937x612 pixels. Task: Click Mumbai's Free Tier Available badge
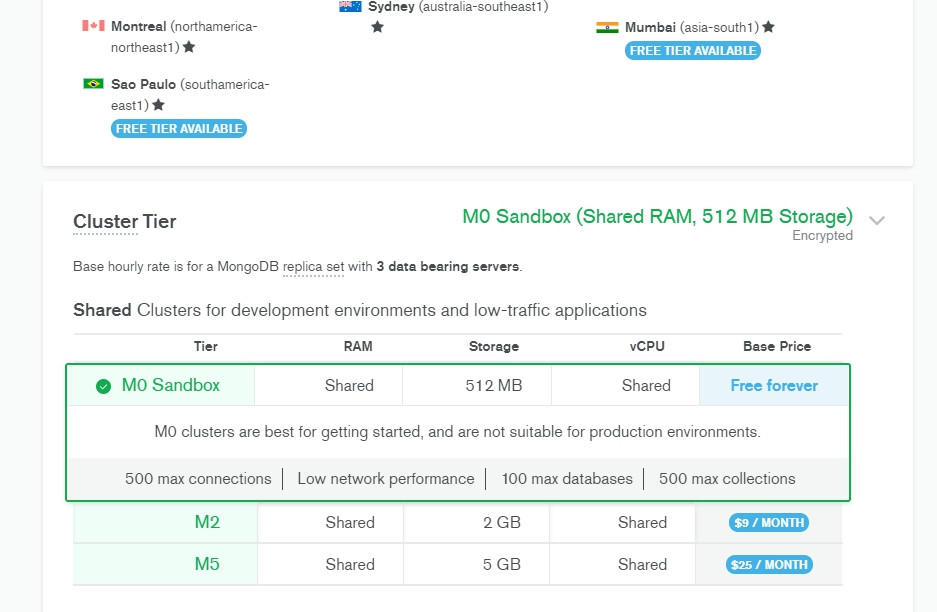click(693, 51)
